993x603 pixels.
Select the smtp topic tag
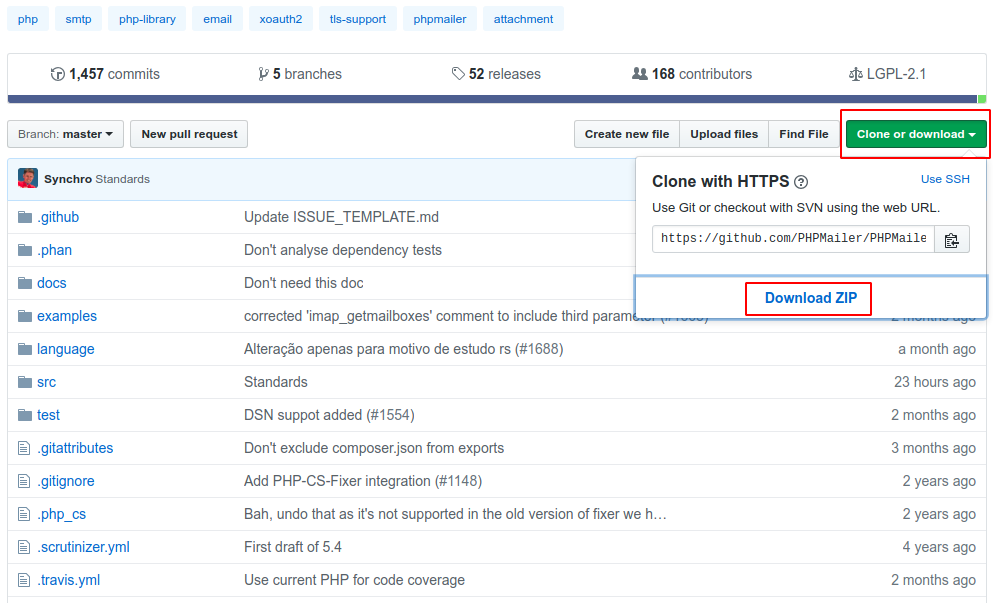[x=79, y=19]
